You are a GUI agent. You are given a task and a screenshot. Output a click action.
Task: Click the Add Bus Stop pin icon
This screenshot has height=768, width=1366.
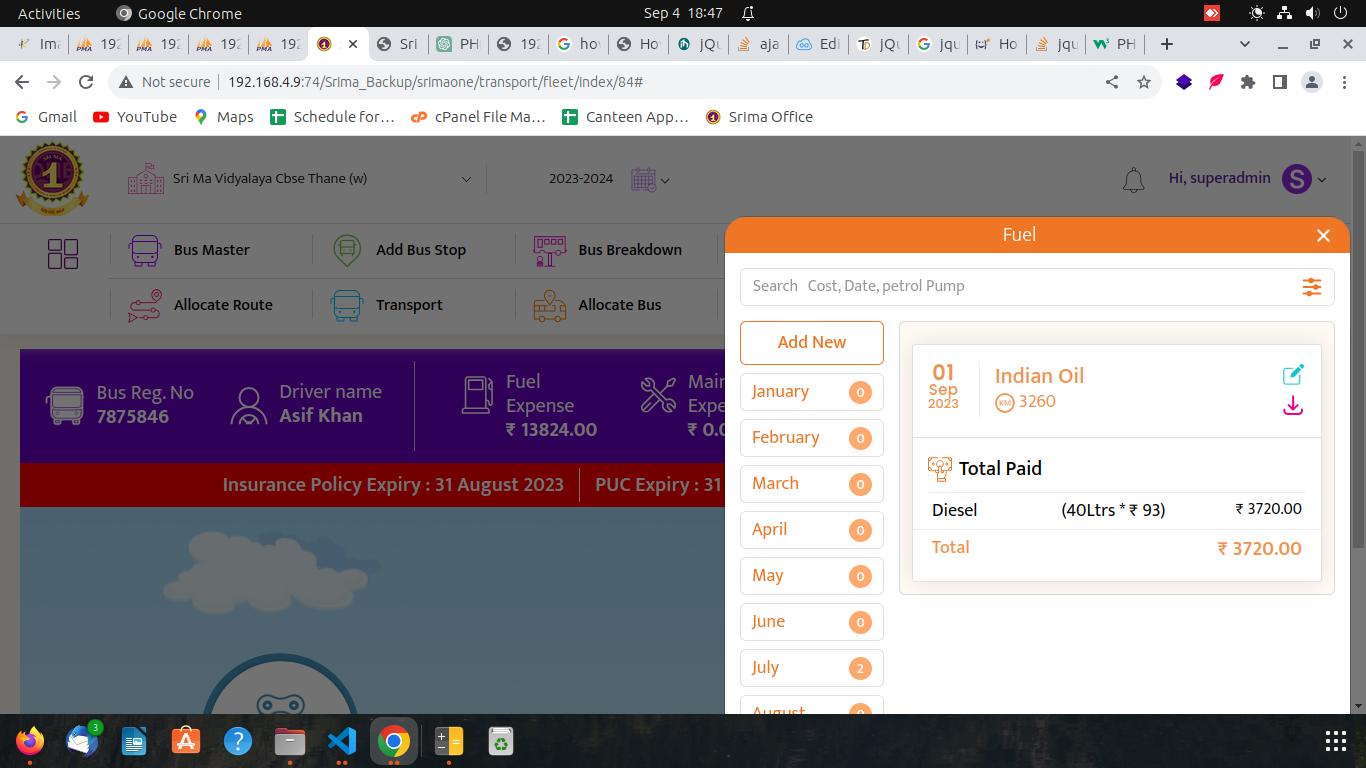tap(347, 250)
